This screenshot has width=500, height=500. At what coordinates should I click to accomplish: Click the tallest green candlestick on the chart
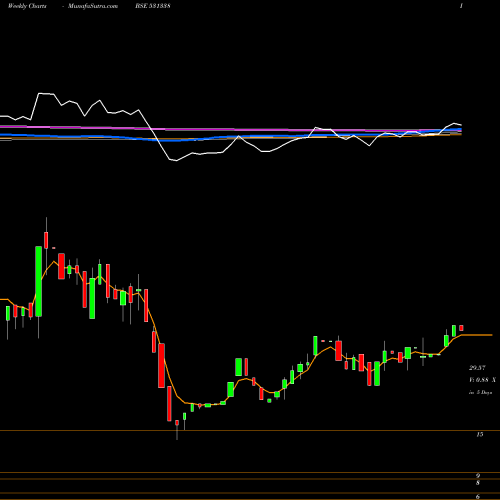pos(39,281)
